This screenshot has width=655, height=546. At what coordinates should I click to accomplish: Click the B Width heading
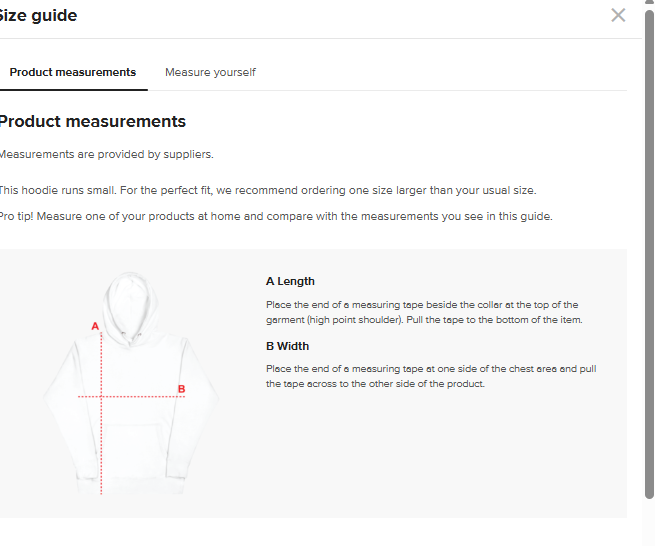288,346
